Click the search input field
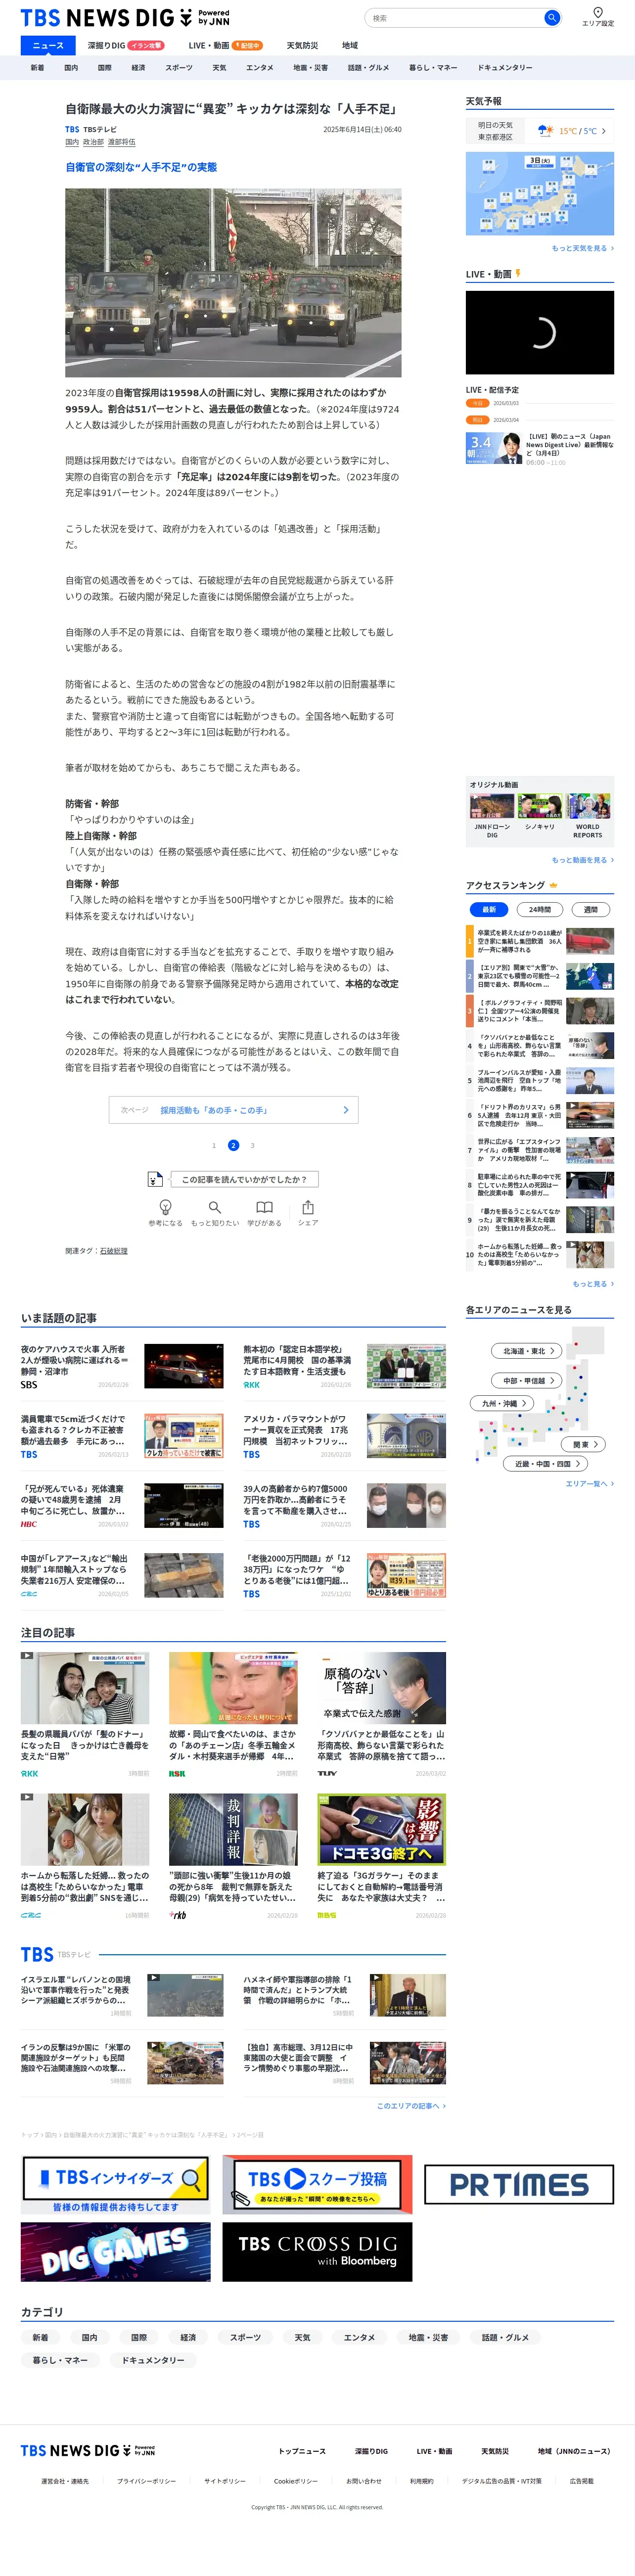This screenshot has width=635, height=2576. coord(454,18)
